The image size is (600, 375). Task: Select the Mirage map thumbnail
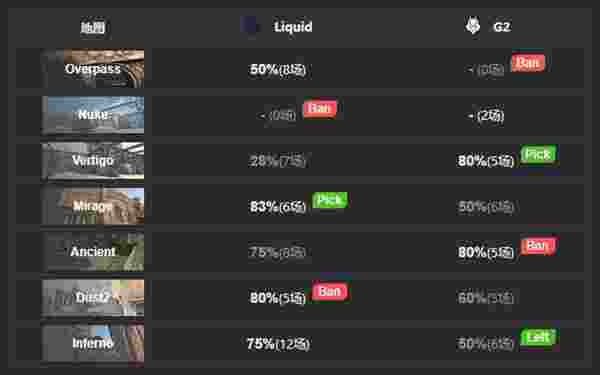coord(93,206)
